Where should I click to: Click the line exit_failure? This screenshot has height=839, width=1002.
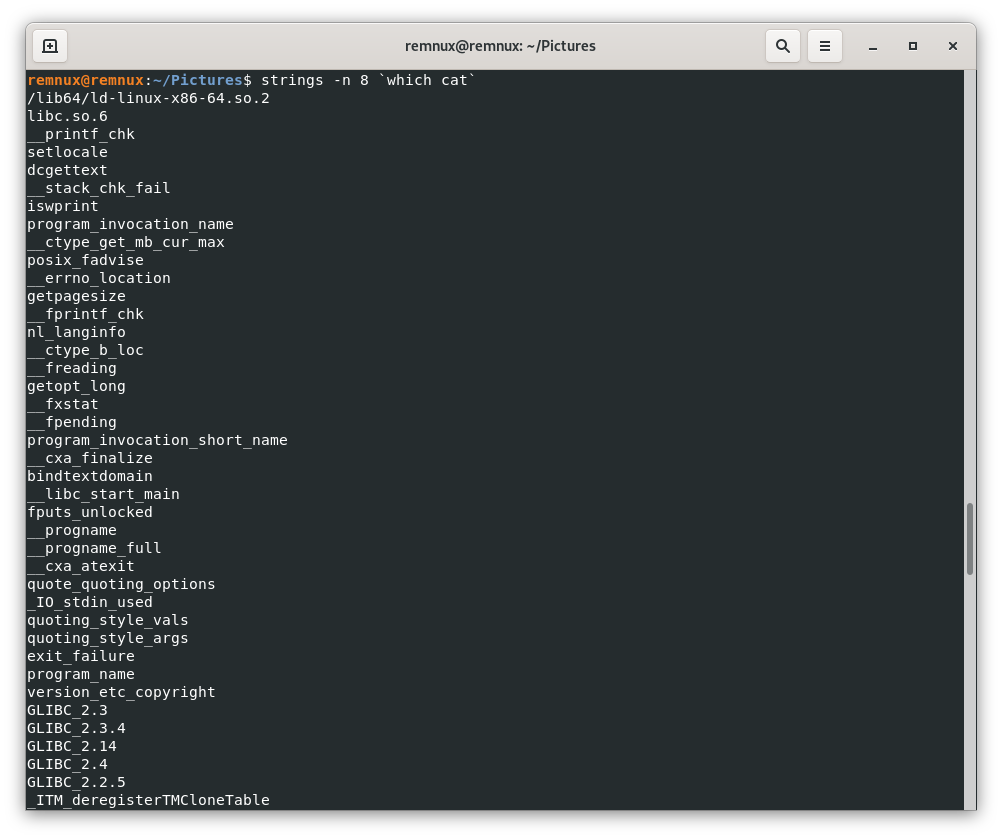(x=81, y=656)
